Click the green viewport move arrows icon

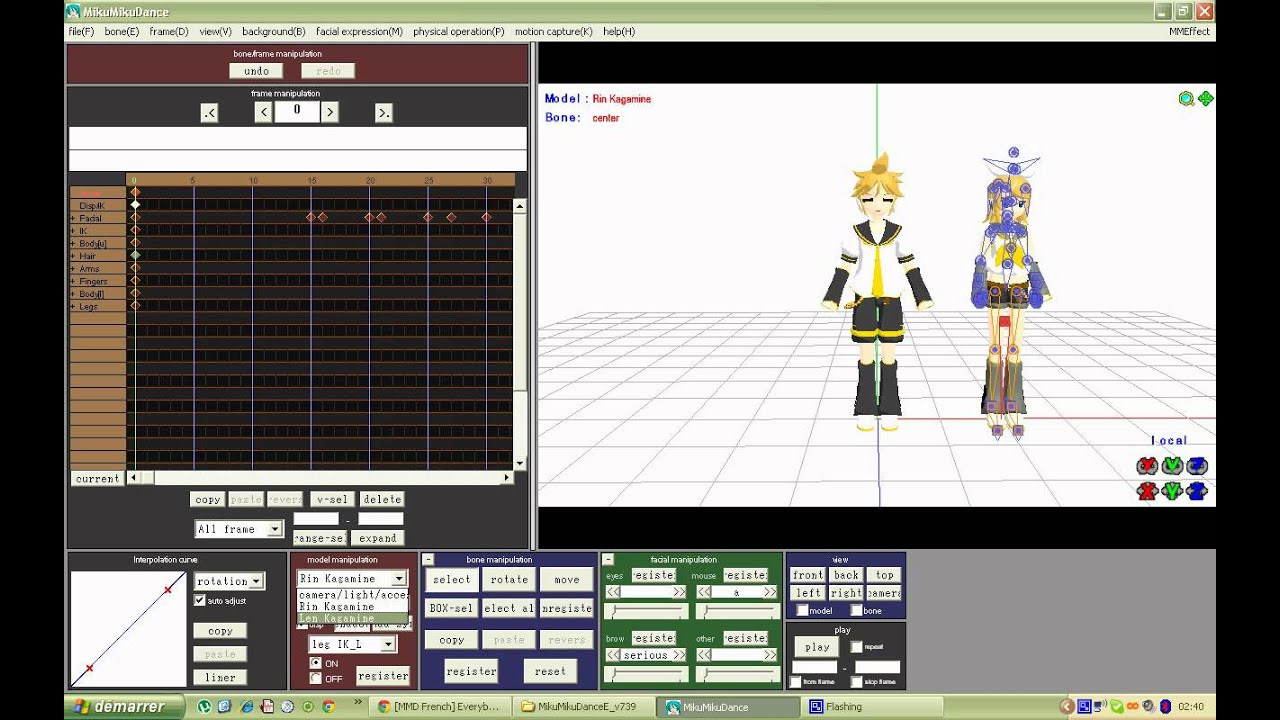(x=1205, y=98)
